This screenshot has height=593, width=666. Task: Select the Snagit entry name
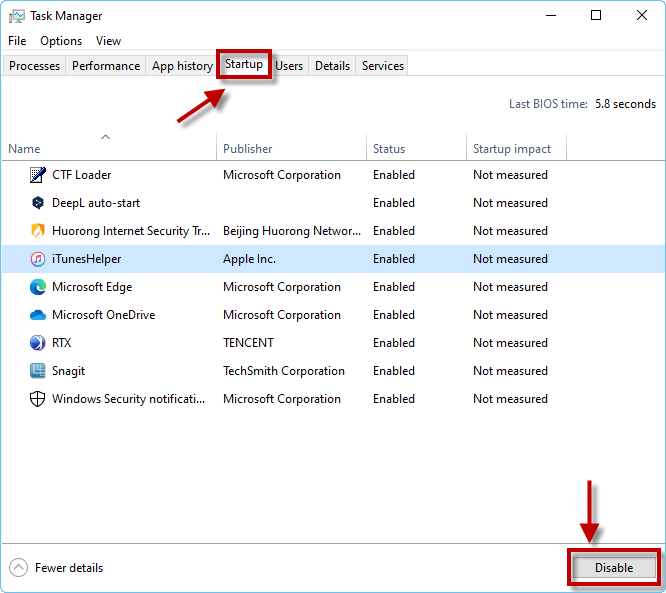click(68, 371)
